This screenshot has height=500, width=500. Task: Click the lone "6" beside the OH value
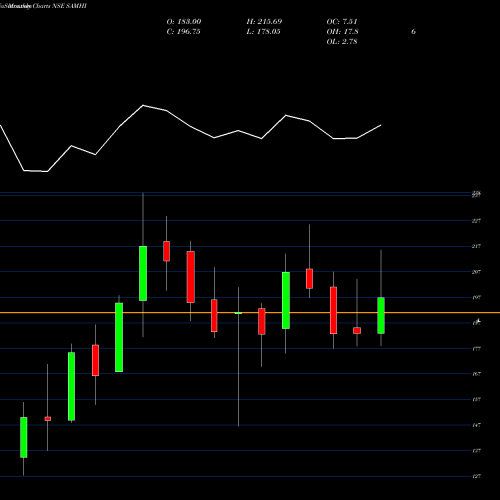[x=413, y=32]
